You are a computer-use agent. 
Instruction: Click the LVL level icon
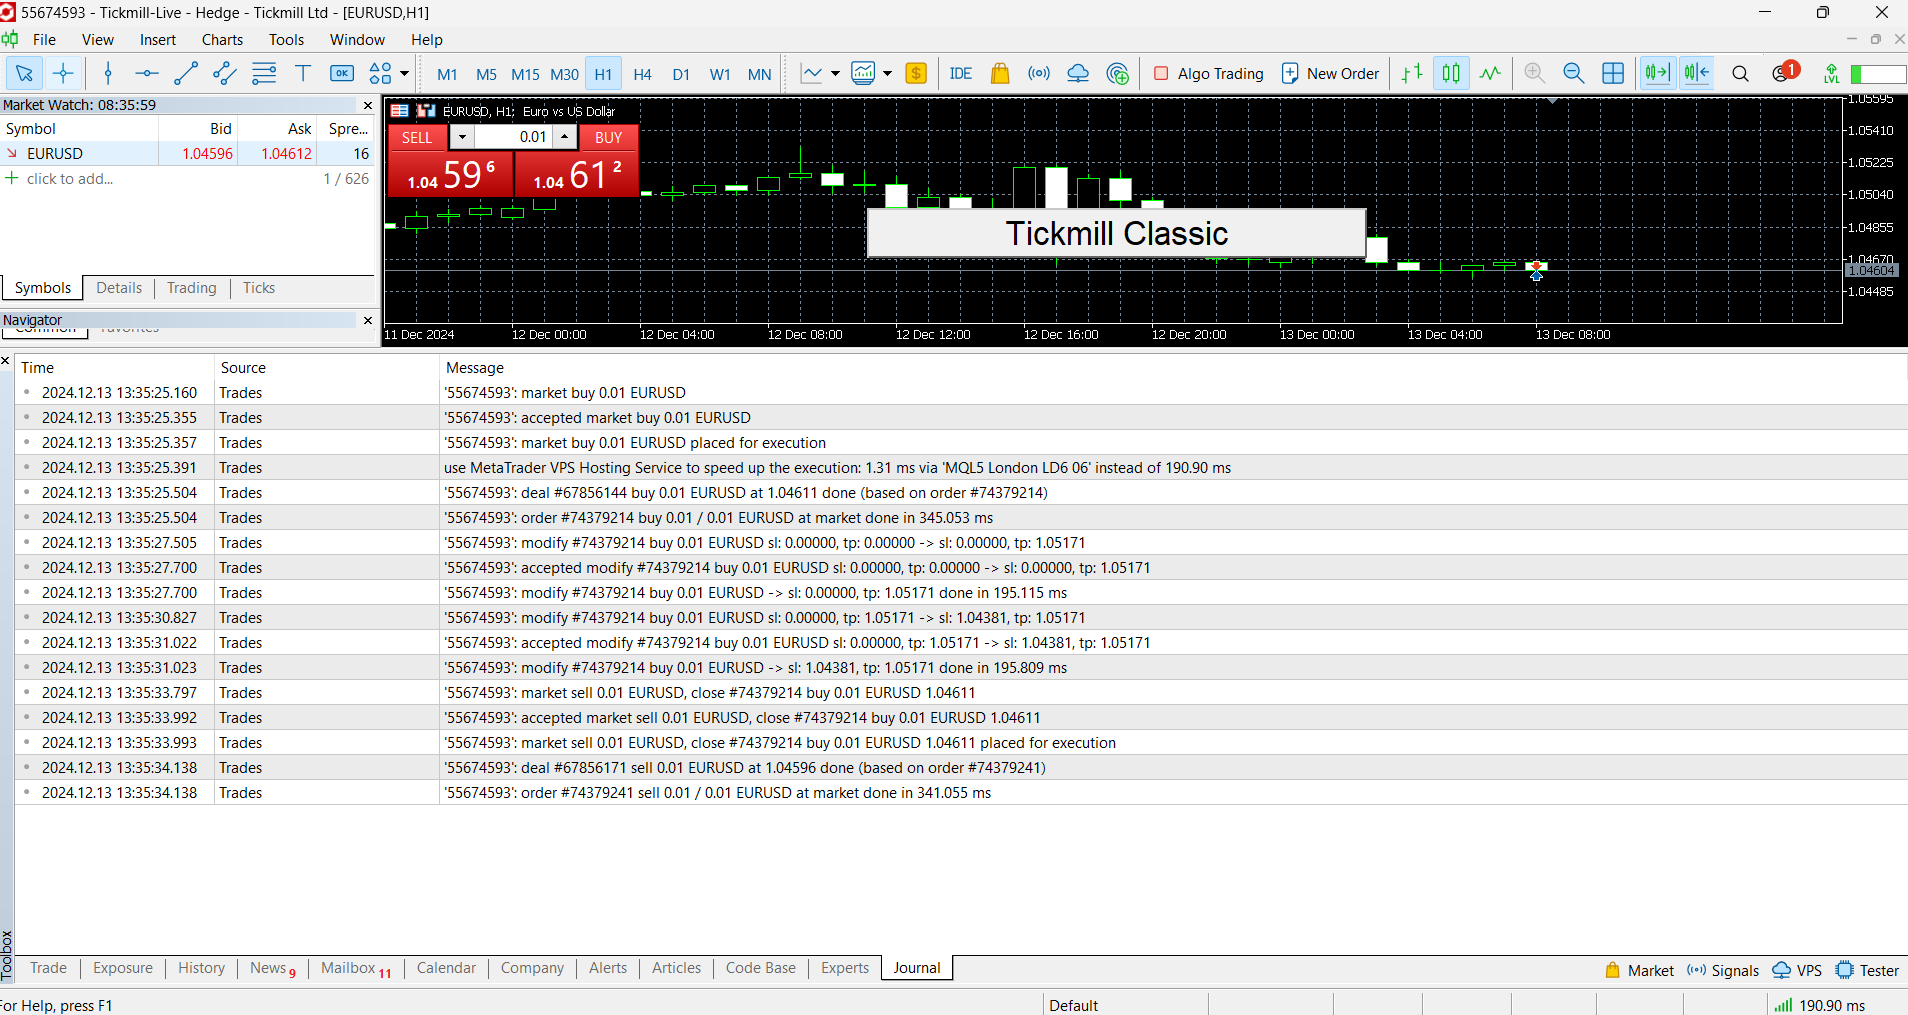1830,73
